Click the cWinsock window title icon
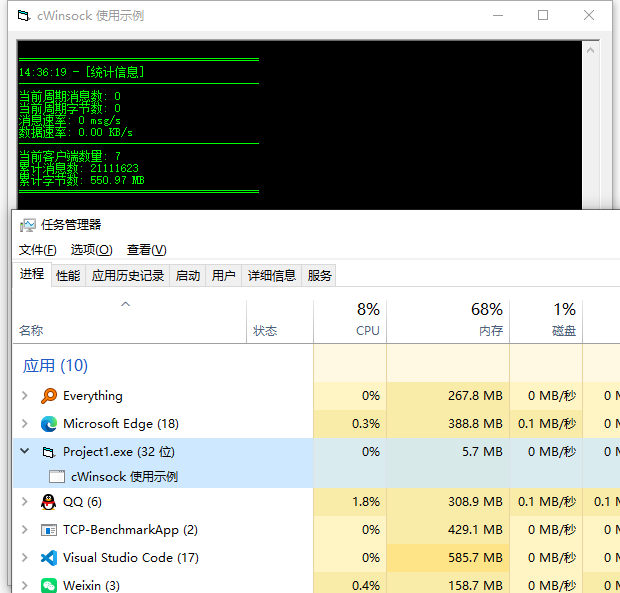Screen dimensions: 620x593 click(x=24, y=16)
